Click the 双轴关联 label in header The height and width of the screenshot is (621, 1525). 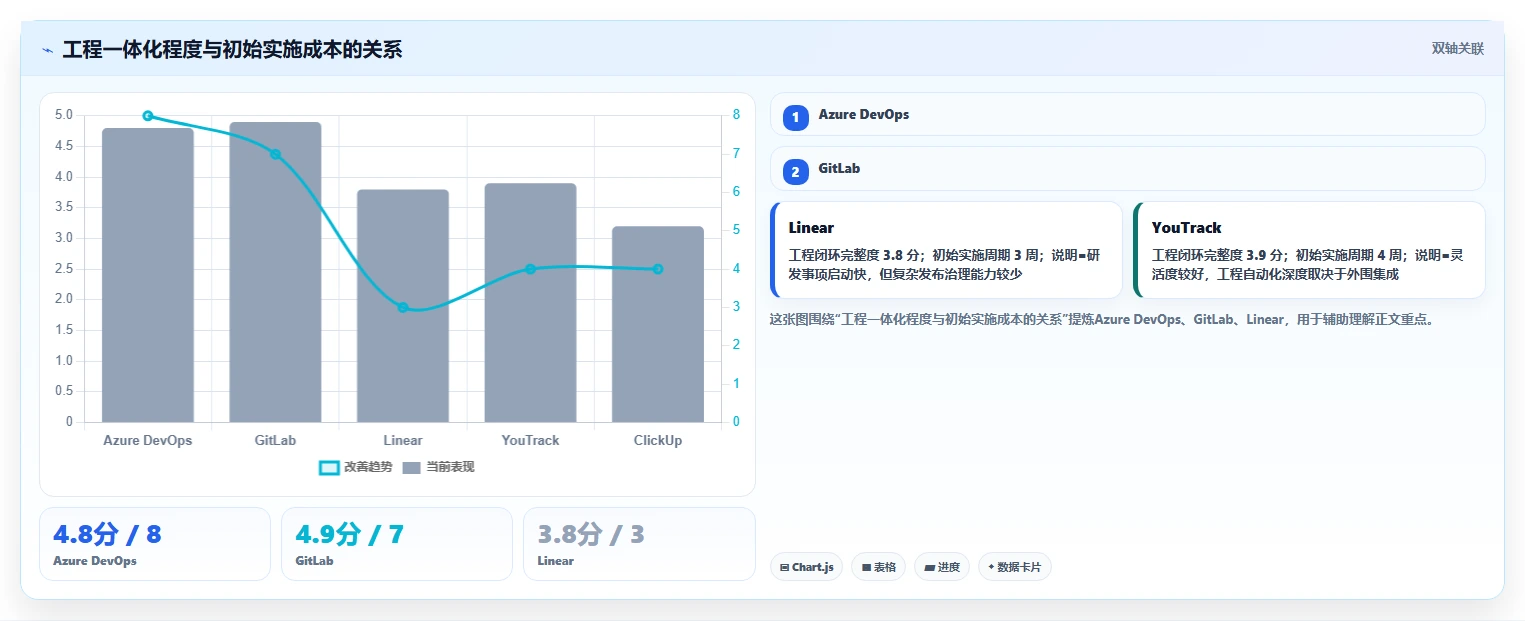tap(1458, 49)
